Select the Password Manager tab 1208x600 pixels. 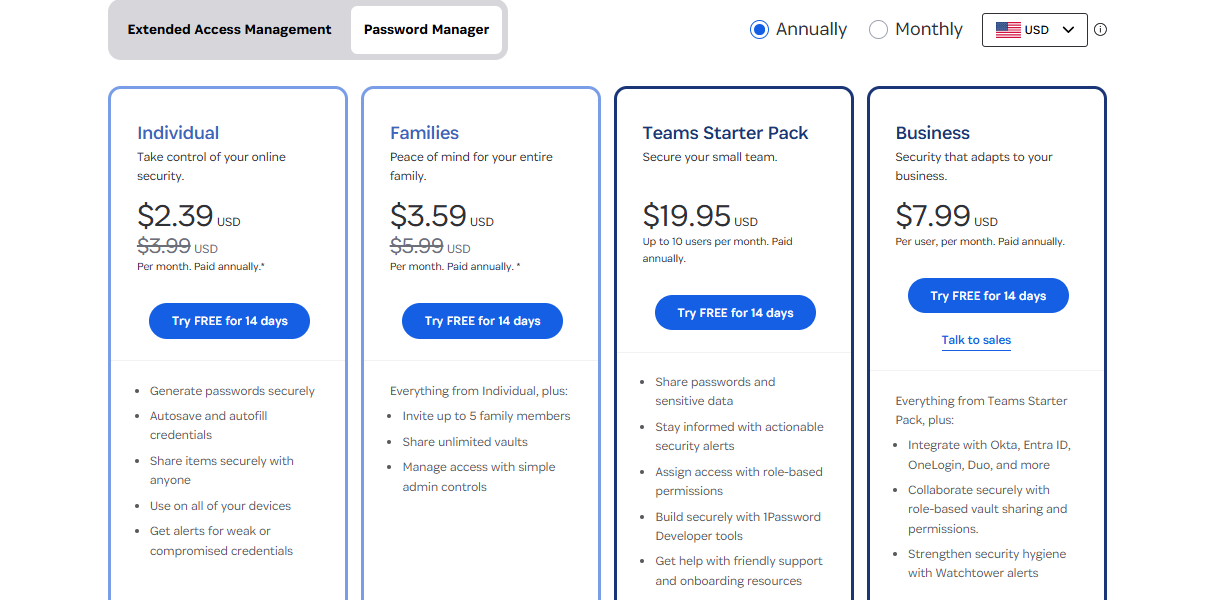[x=426, y=30]
